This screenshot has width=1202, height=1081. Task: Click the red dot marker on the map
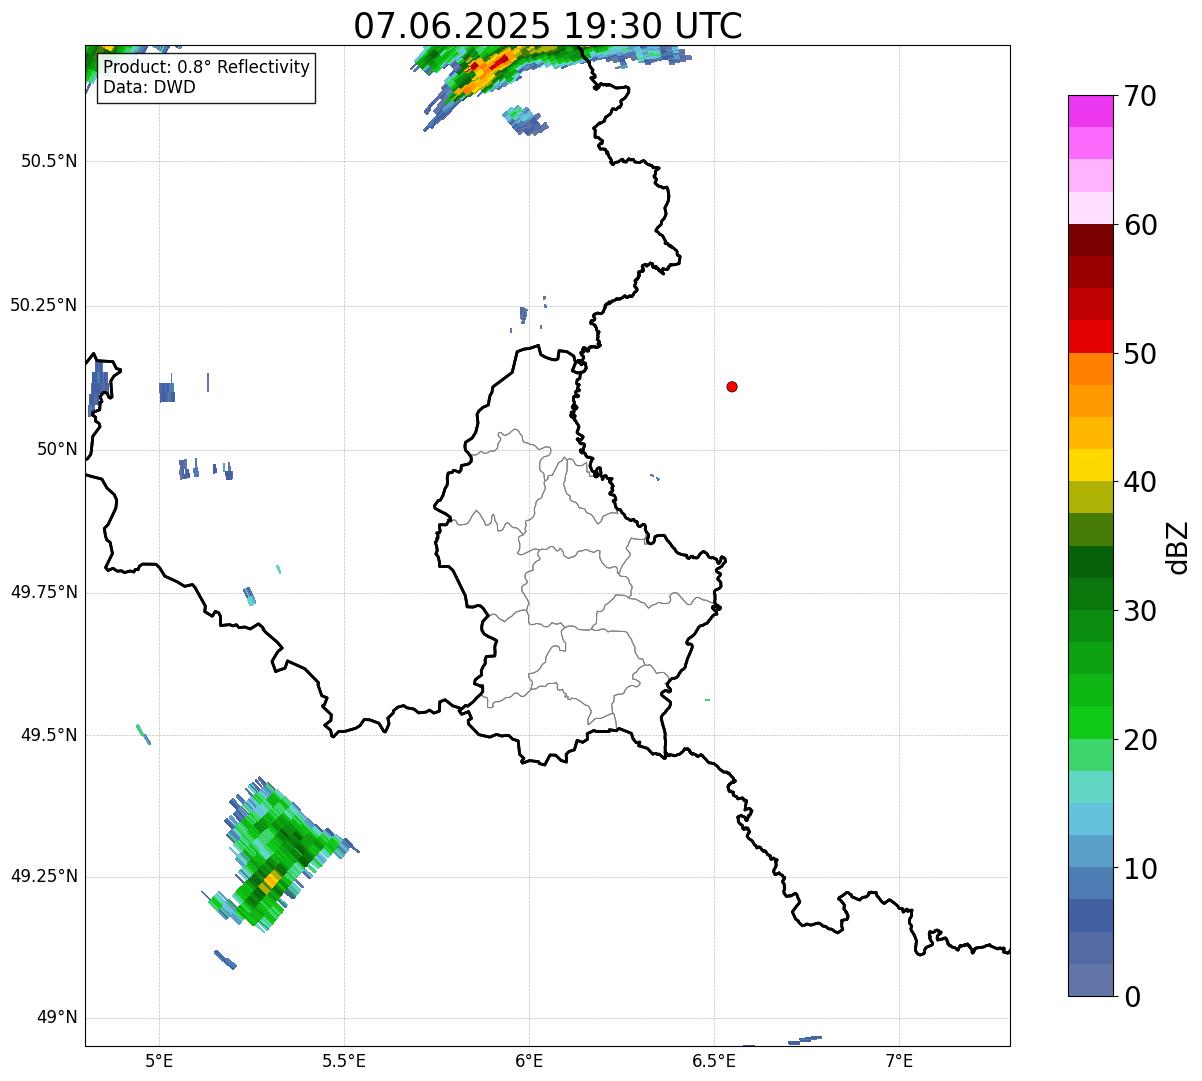pyautogui.click(x=732, y=386)
